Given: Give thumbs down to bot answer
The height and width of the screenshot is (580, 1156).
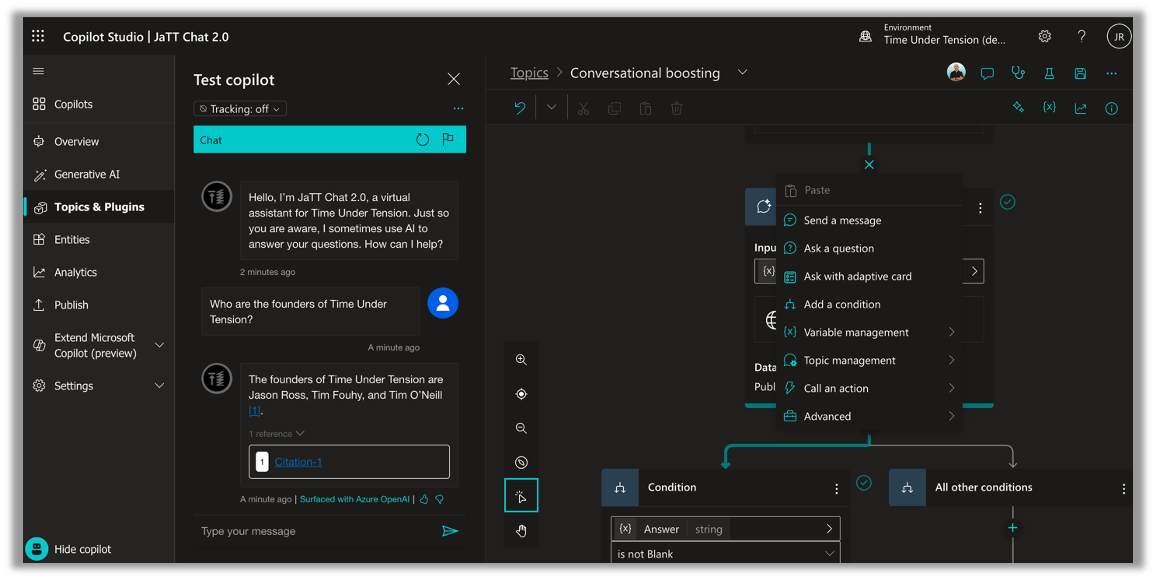Looking at the screenshot, I should click(x=439, y=499).
